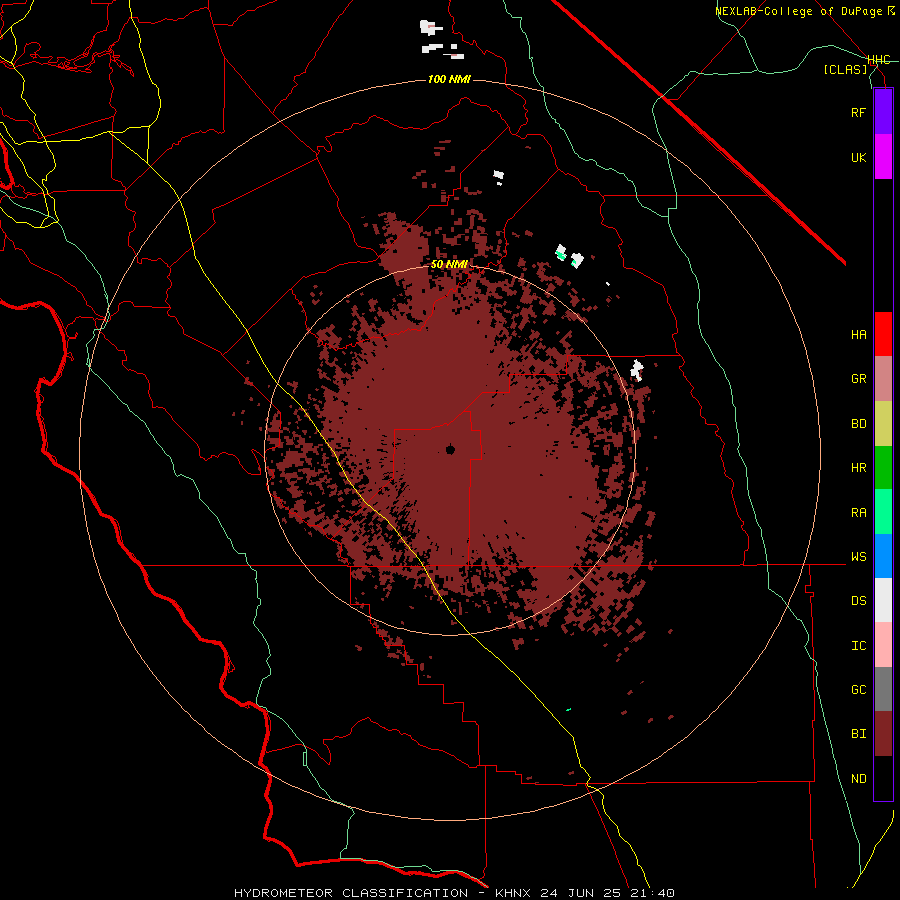
Task: Click the UK magenta legend swatch
Action: pos(883,157)
